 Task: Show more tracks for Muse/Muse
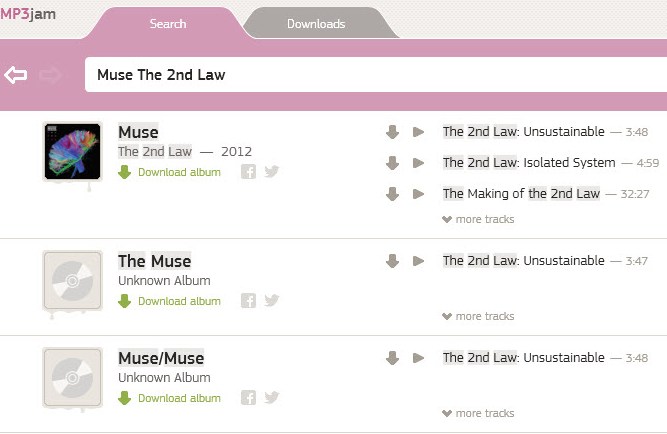pyautogui.click(x=478, y=414)
